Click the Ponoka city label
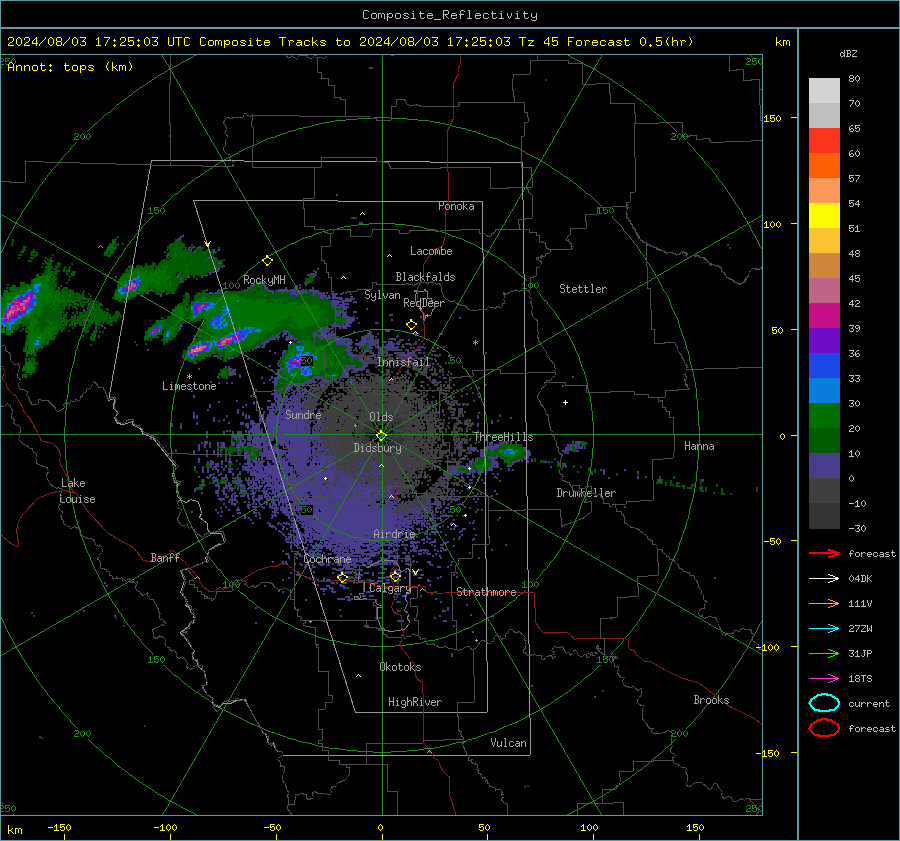900x841 pixels. coord(456,206)
